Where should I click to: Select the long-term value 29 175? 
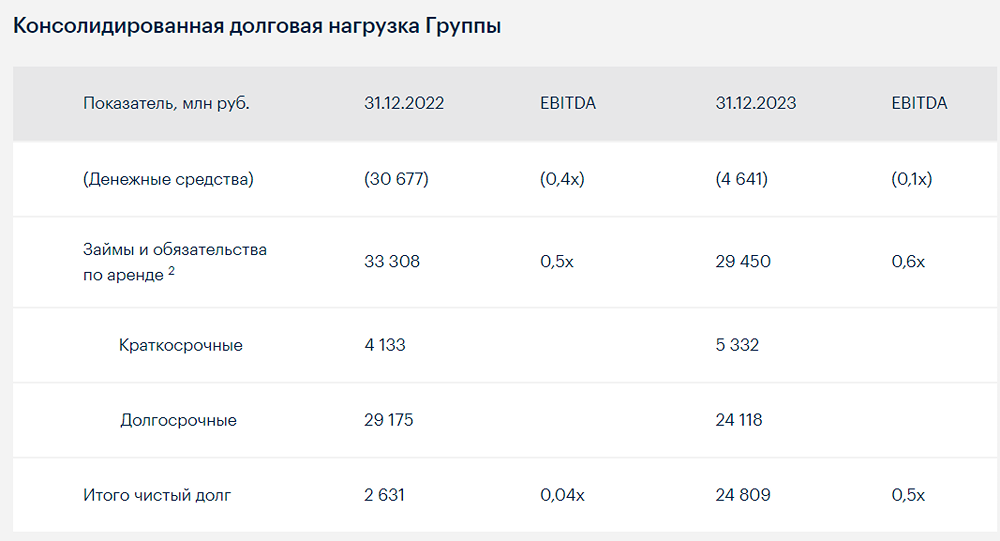pyautogui.click(x=389, y=421)
